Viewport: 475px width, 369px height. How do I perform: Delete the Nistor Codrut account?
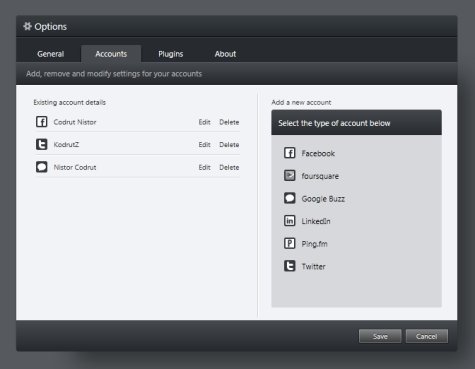pos(229,167)
